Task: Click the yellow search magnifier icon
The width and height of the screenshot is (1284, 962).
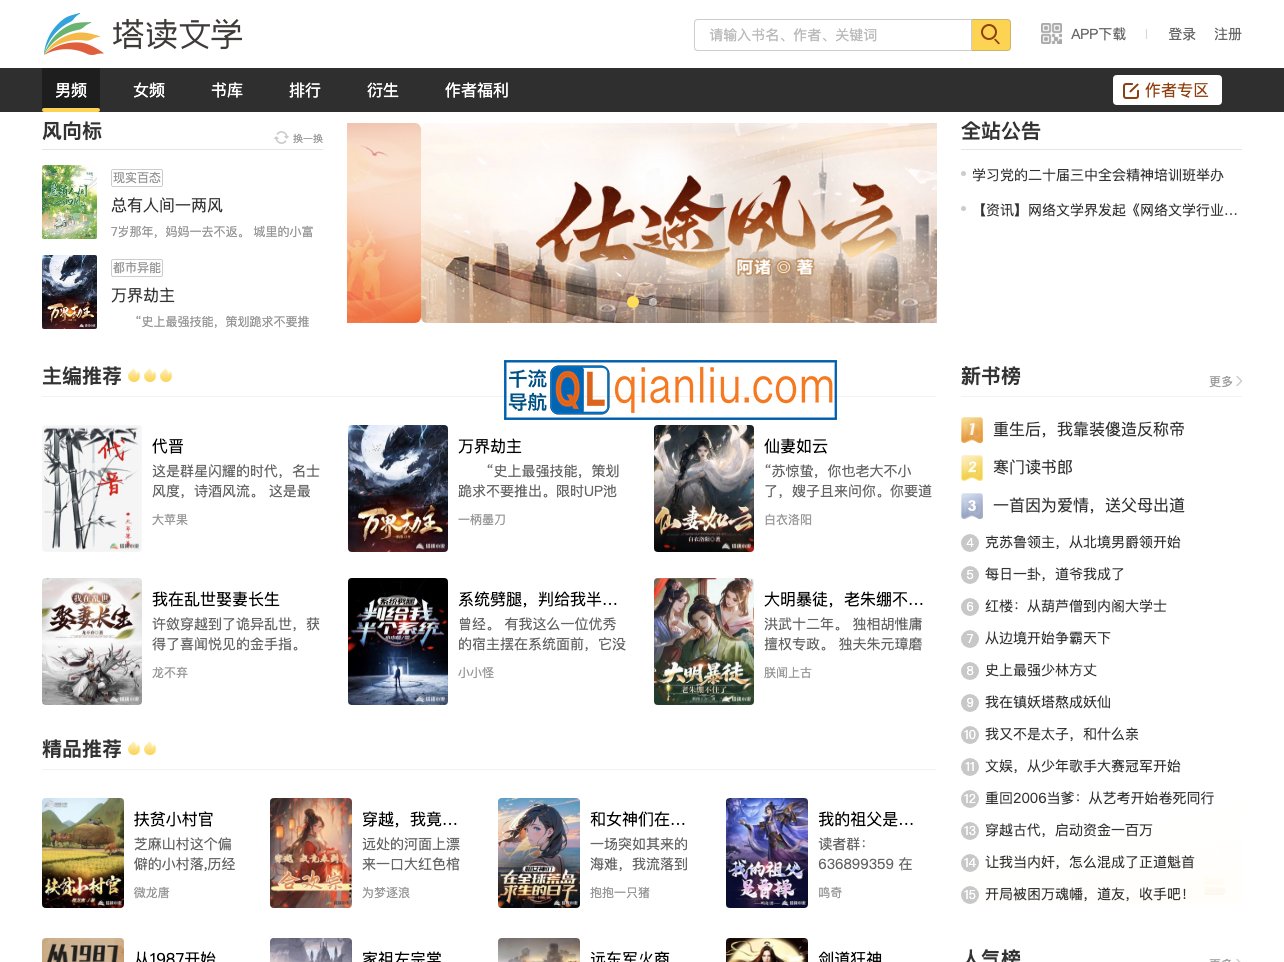Action: pos(989,34)
